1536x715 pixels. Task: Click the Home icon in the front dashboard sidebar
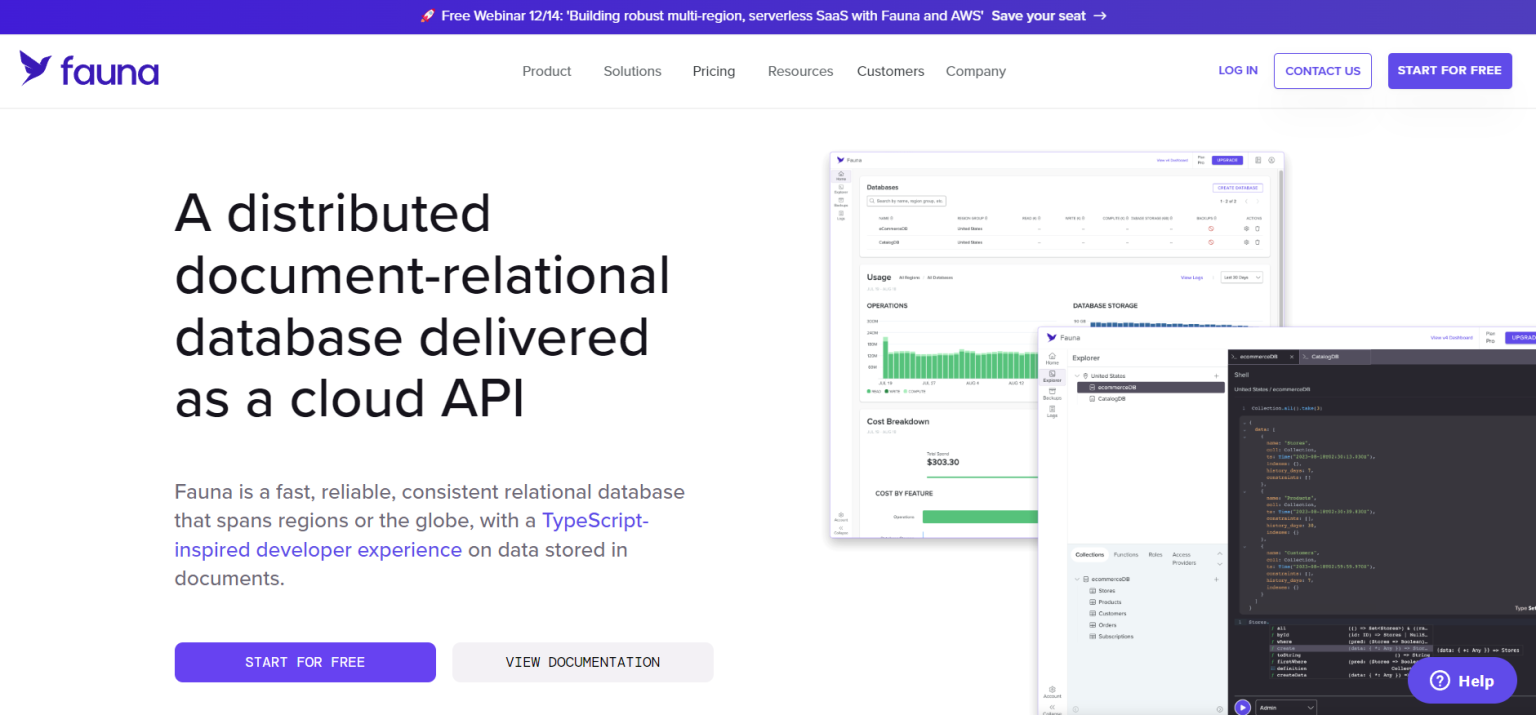[1052, 358]
